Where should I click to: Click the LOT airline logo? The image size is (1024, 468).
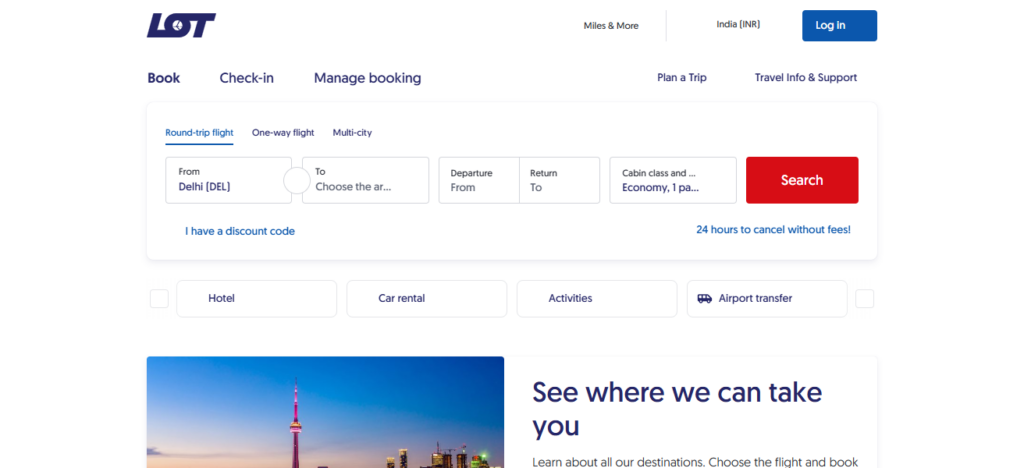point(181,25)
